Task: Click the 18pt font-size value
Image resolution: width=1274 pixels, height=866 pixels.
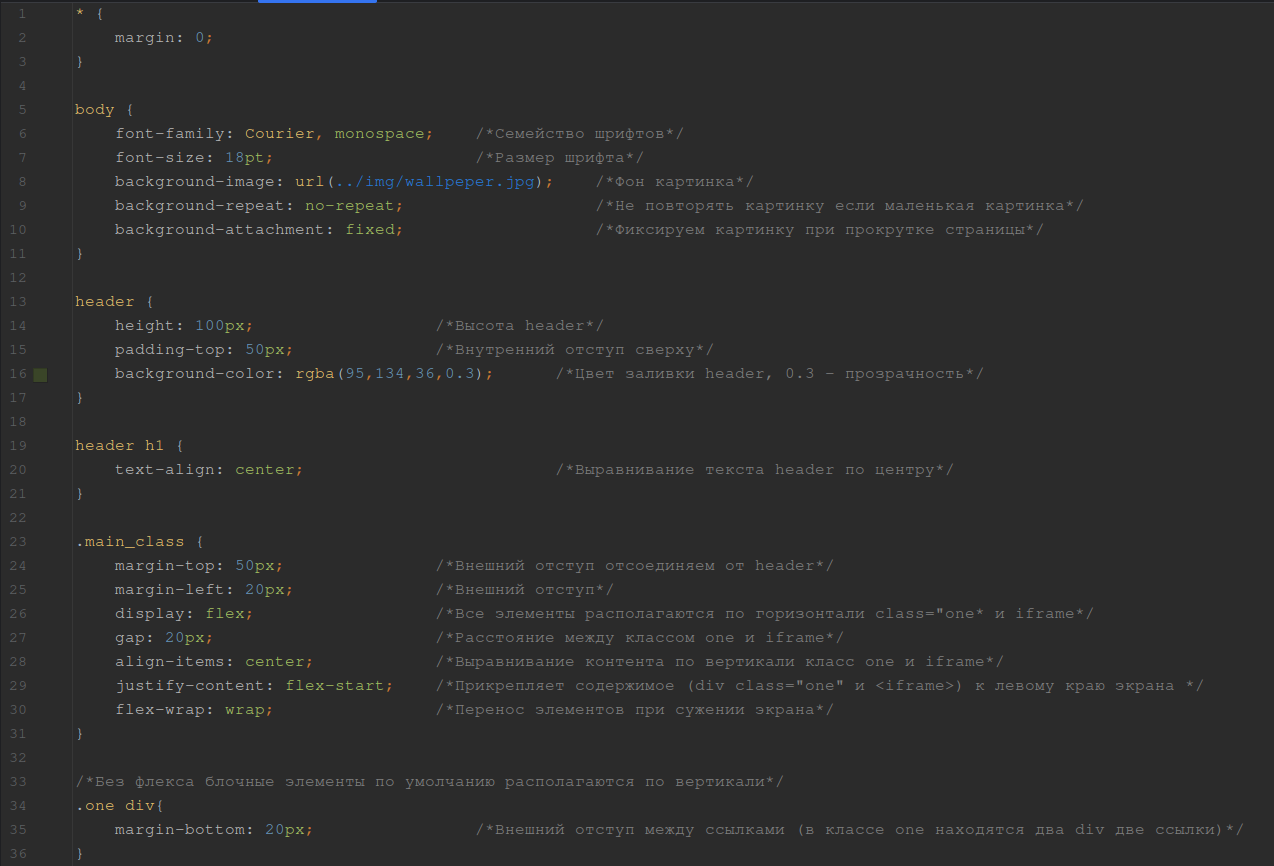Action: (x=244, y=158)
